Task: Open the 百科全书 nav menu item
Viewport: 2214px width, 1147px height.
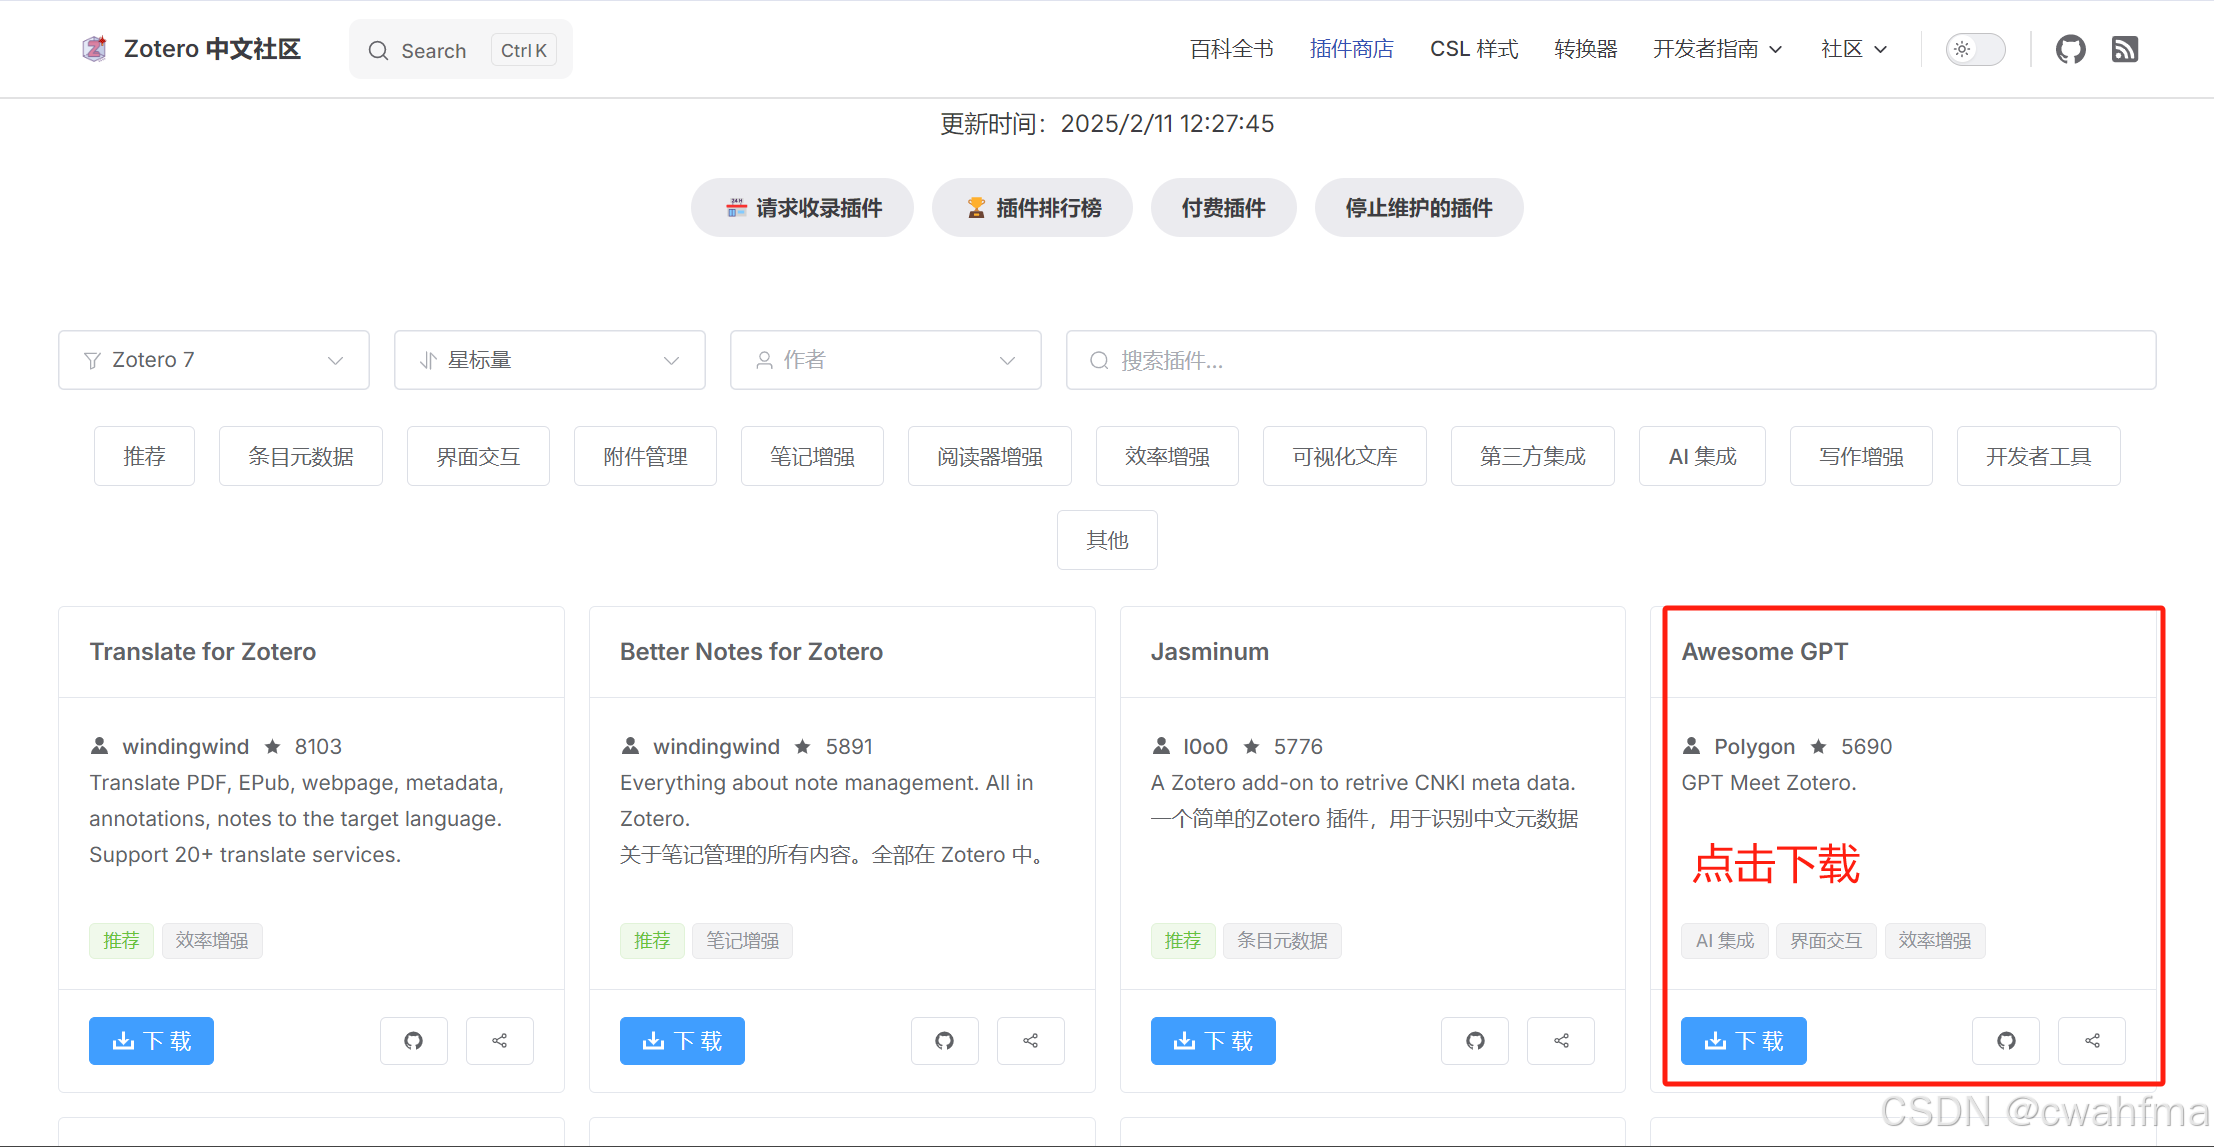Action: point(1231,49)
